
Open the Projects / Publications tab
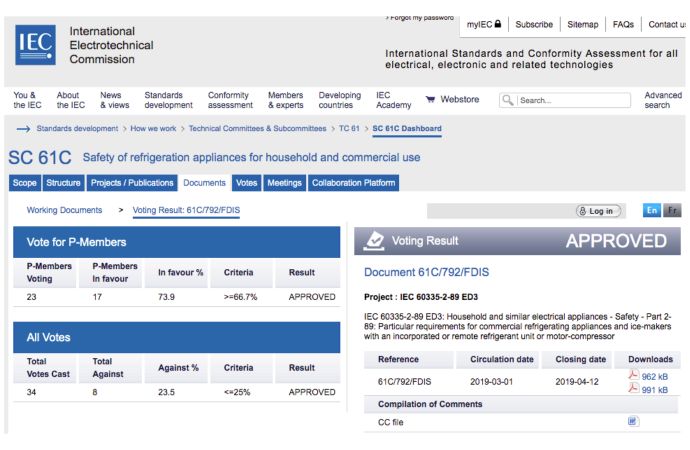click(x=132, y=183)
